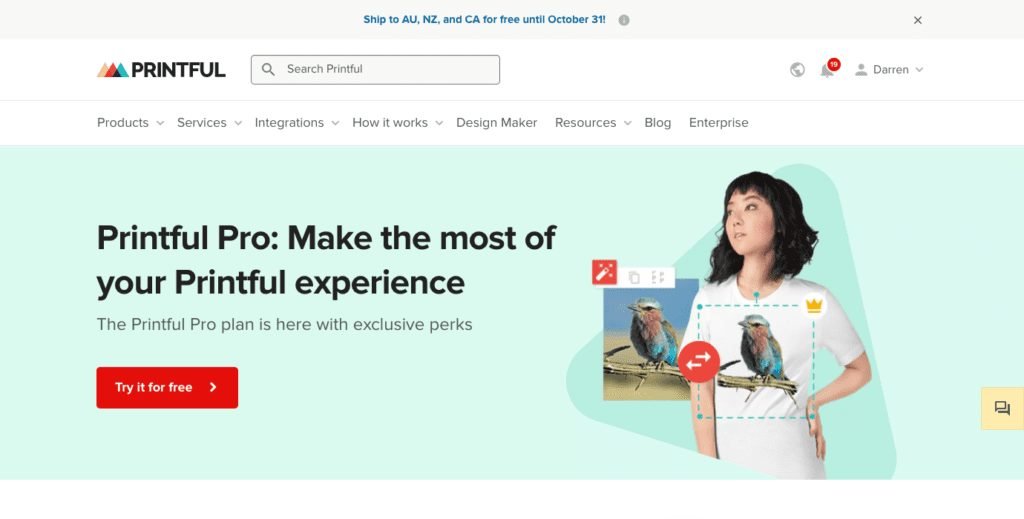Open the notifications bell icon

point(827,70)
